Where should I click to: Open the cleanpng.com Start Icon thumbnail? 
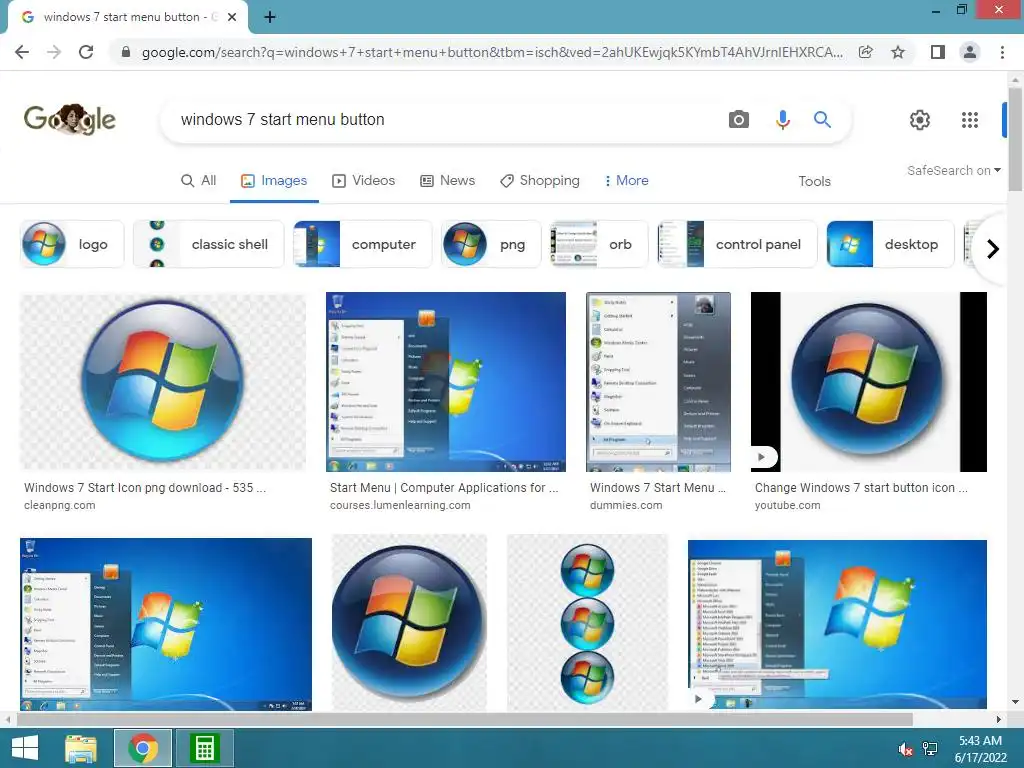pyautogui.click(x=163, y=382)
